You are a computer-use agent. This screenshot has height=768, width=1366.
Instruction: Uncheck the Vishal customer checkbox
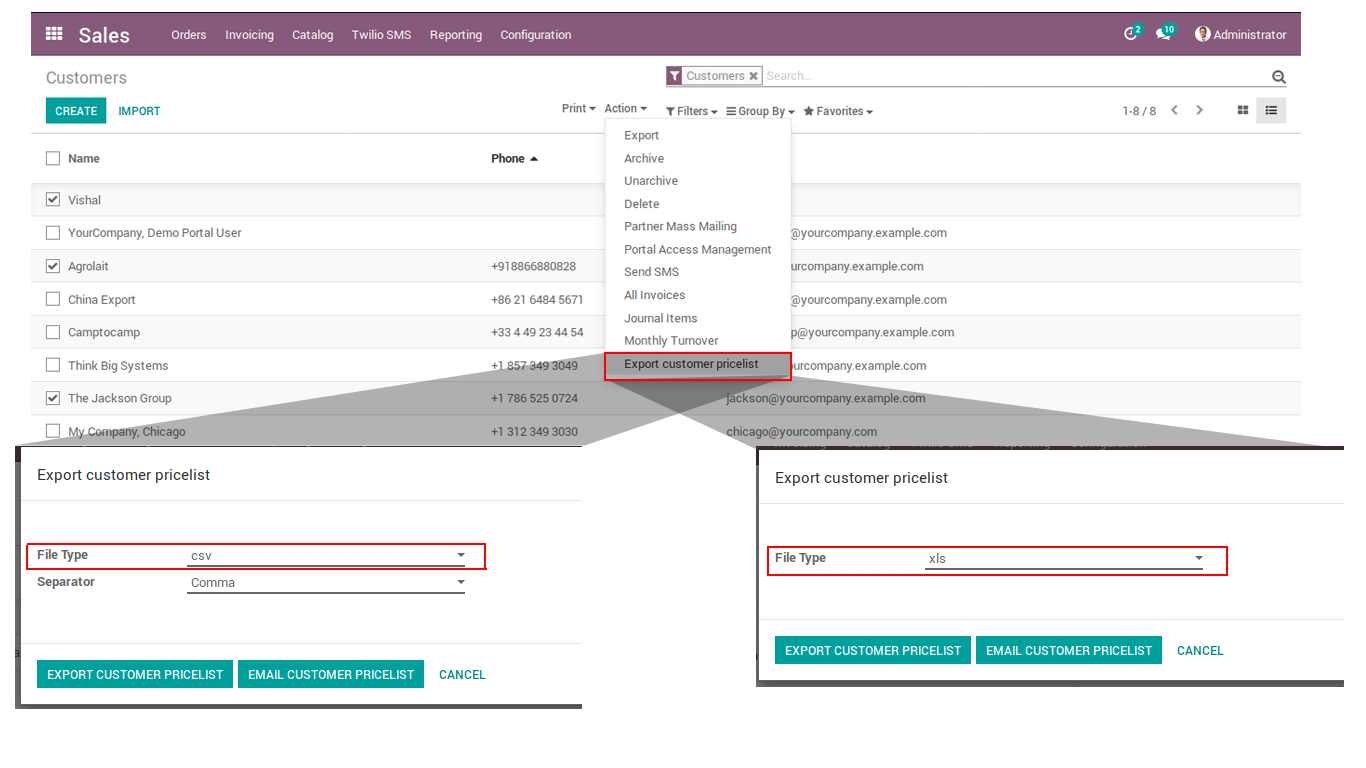(53, 200)
